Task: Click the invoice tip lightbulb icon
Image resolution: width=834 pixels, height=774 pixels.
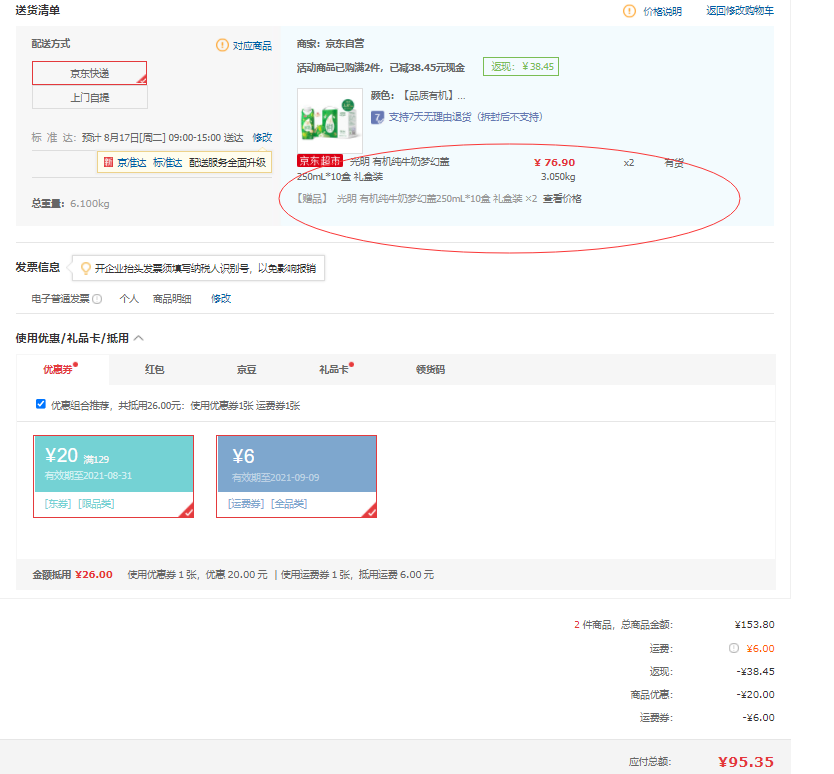Action: tap(85, 268)
